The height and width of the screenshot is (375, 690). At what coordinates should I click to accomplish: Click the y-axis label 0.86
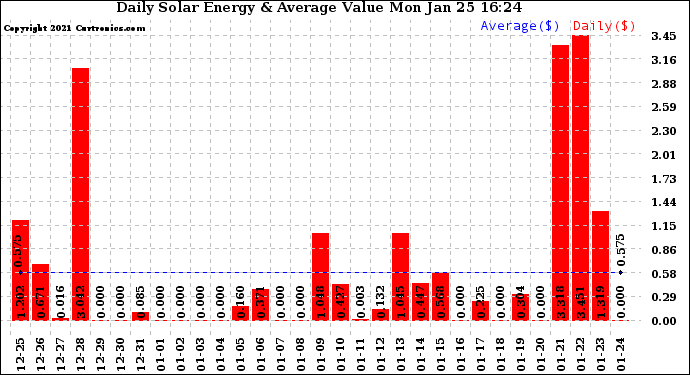[664, 250]
